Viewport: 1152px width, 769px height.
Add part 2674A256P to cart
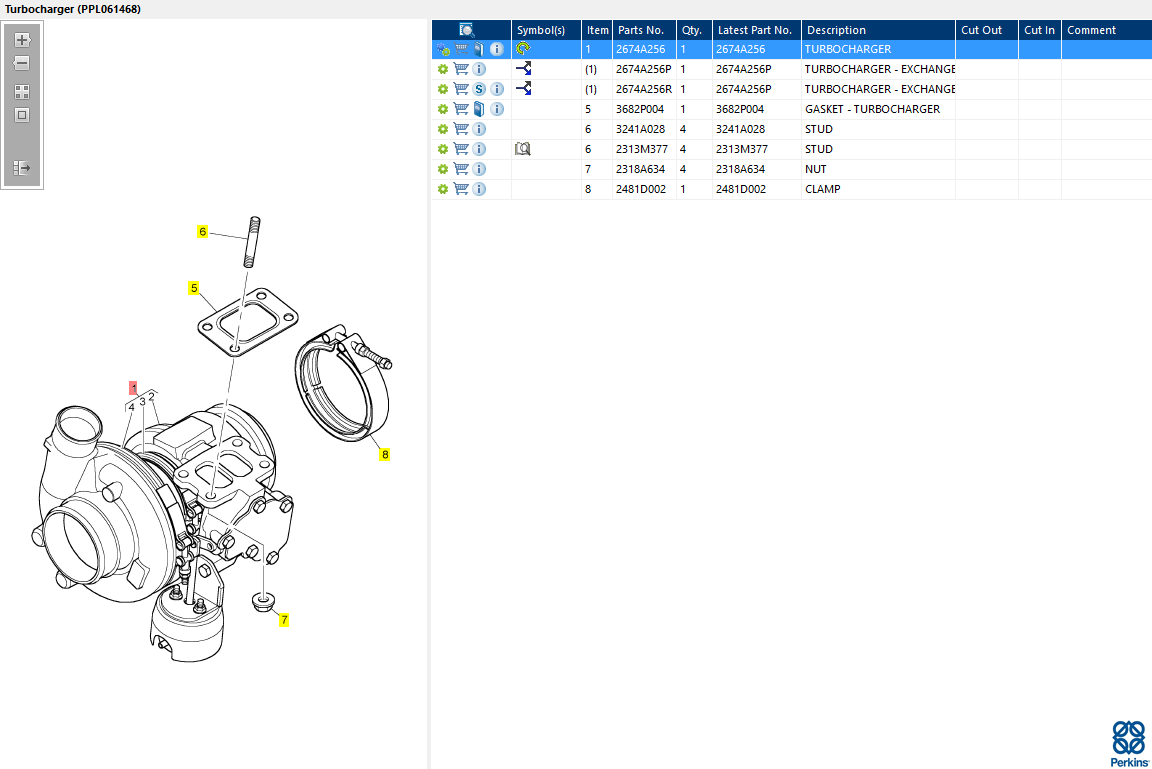(x=461, y=69)
